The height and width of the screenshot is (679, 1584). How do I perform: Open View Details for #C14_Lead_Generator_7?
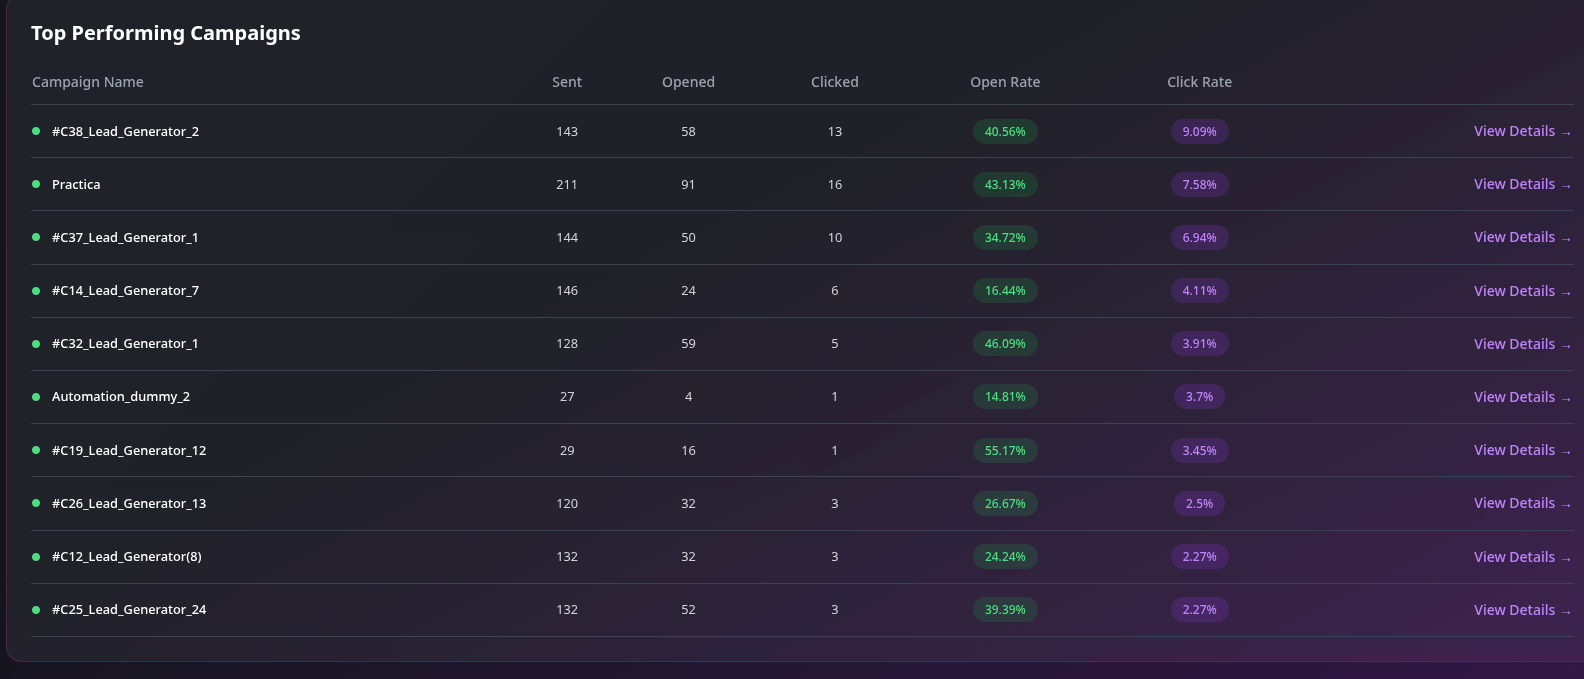pos(1521,291)
